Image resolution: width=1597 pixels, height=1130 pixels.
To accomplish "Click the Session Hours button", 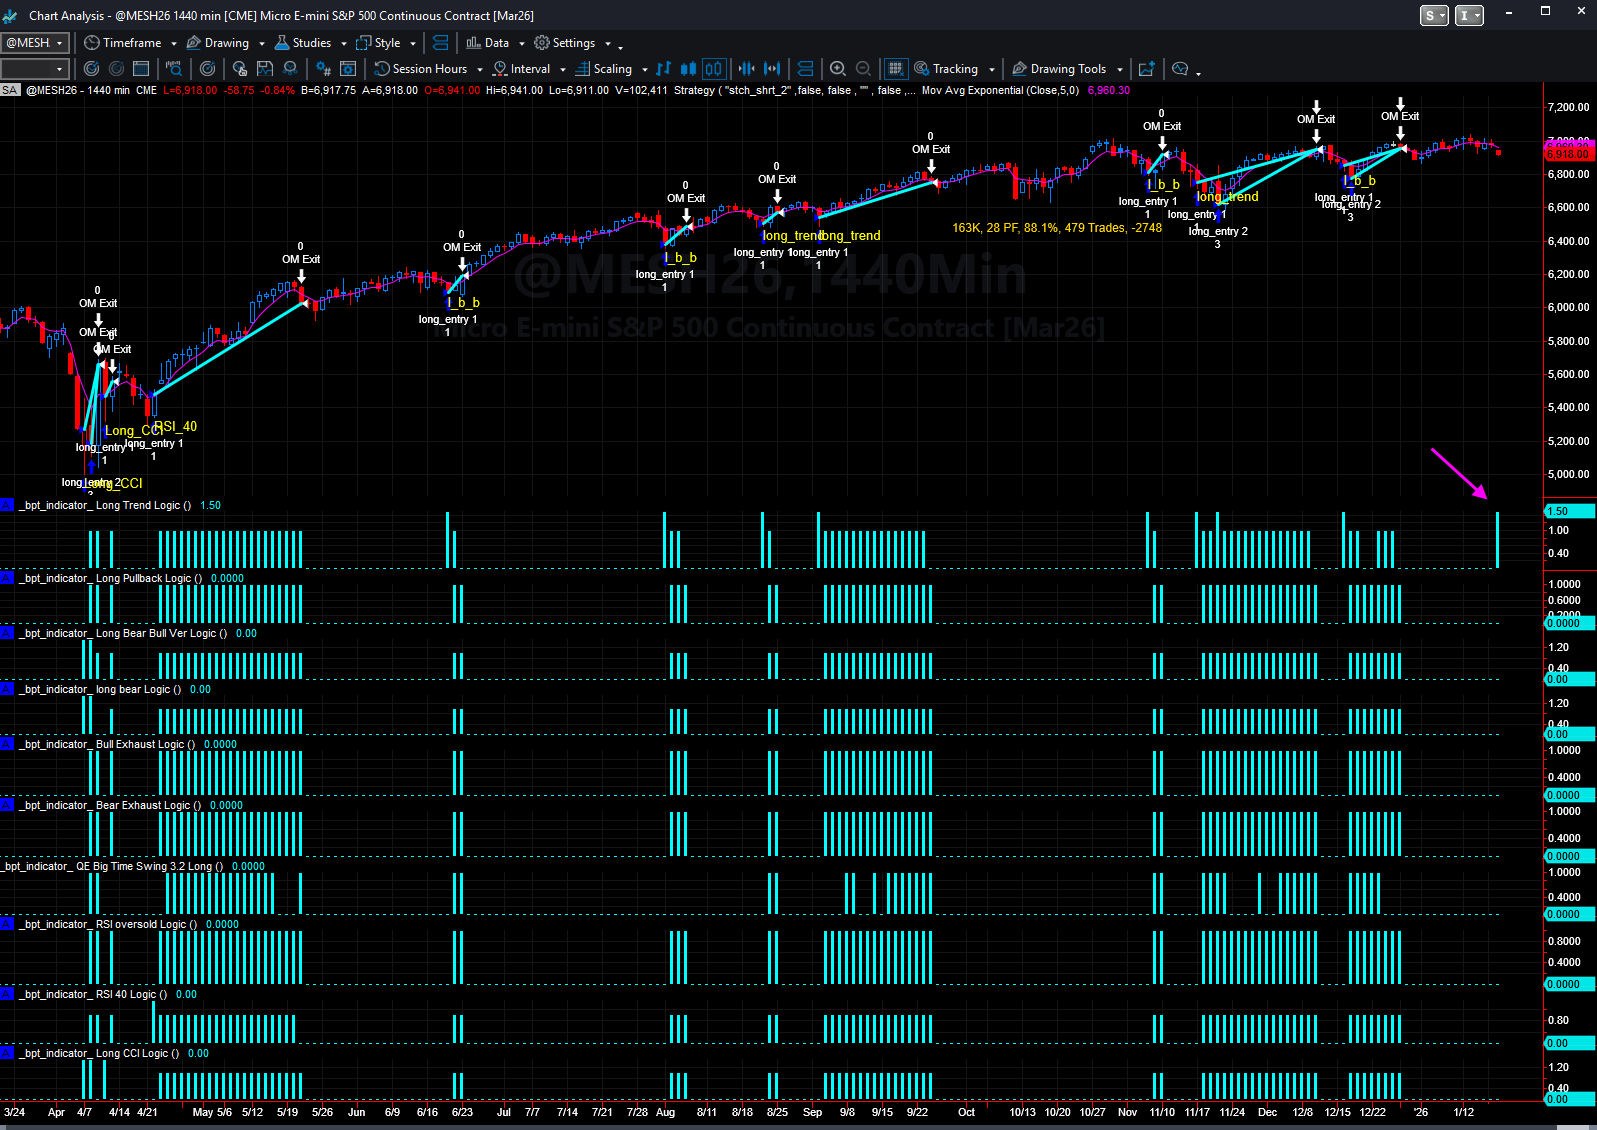I will (x=428, y=69).
